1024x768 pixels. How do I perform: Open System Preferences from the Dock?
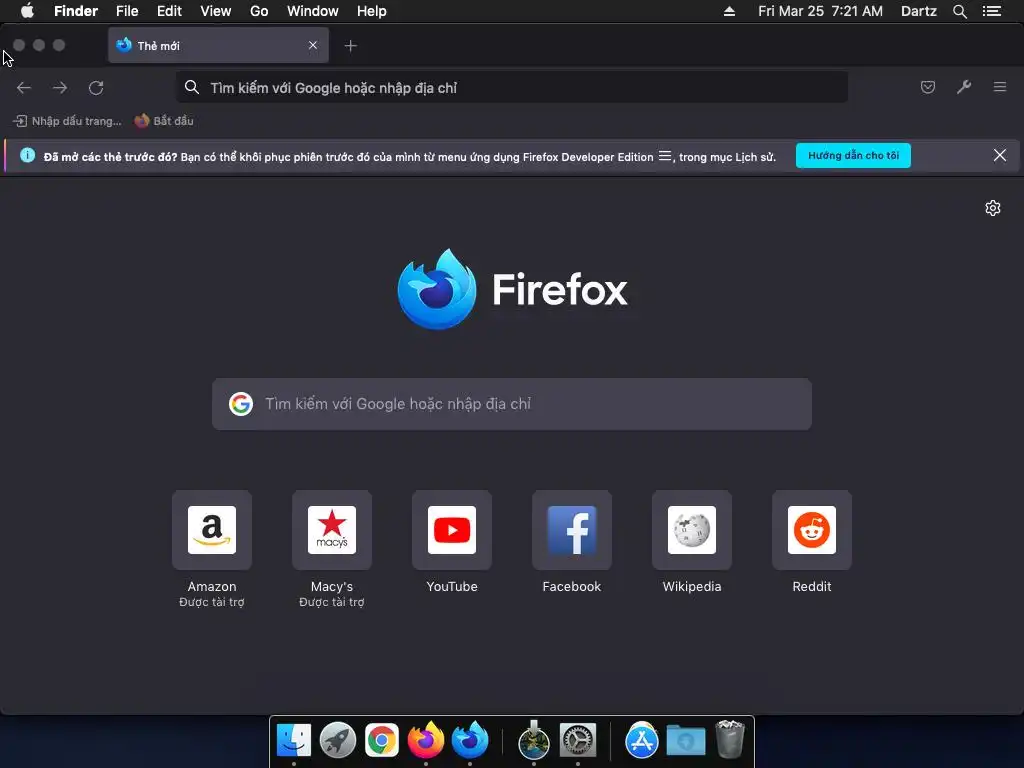578,740
